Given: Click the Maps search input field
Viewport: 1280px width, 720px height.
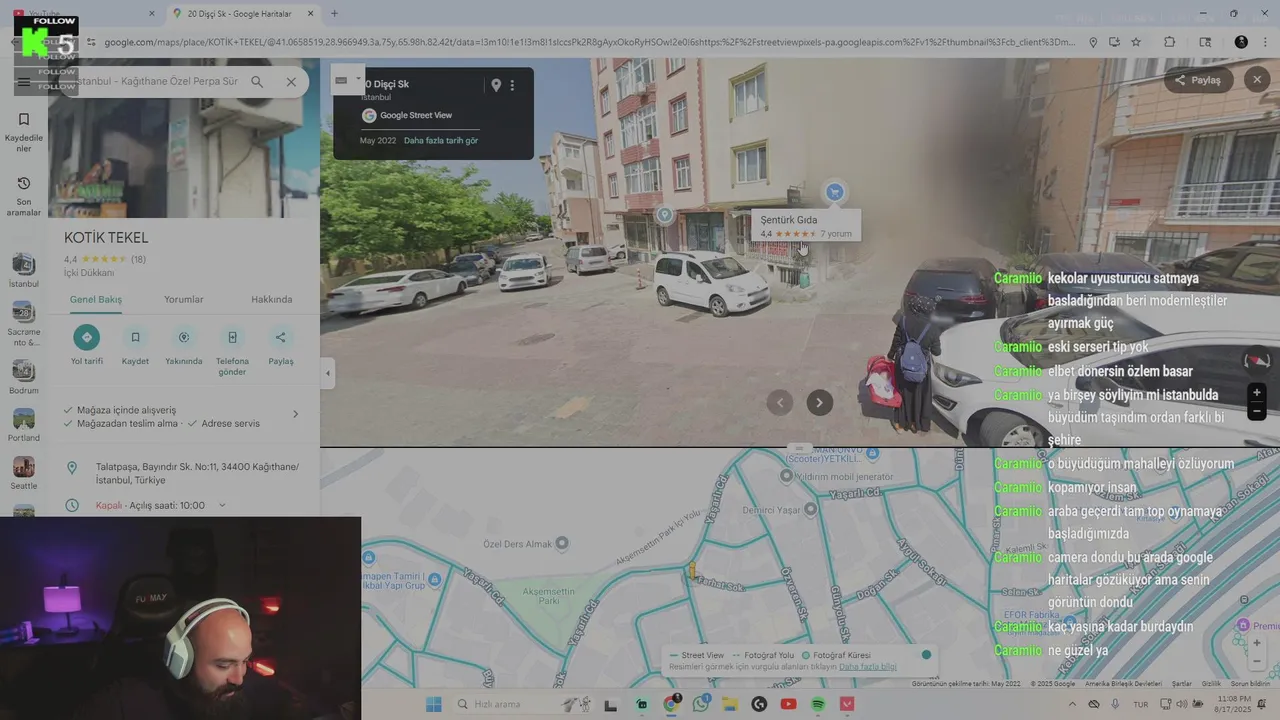Looking at the screenshot, I should tap(155, 82).
